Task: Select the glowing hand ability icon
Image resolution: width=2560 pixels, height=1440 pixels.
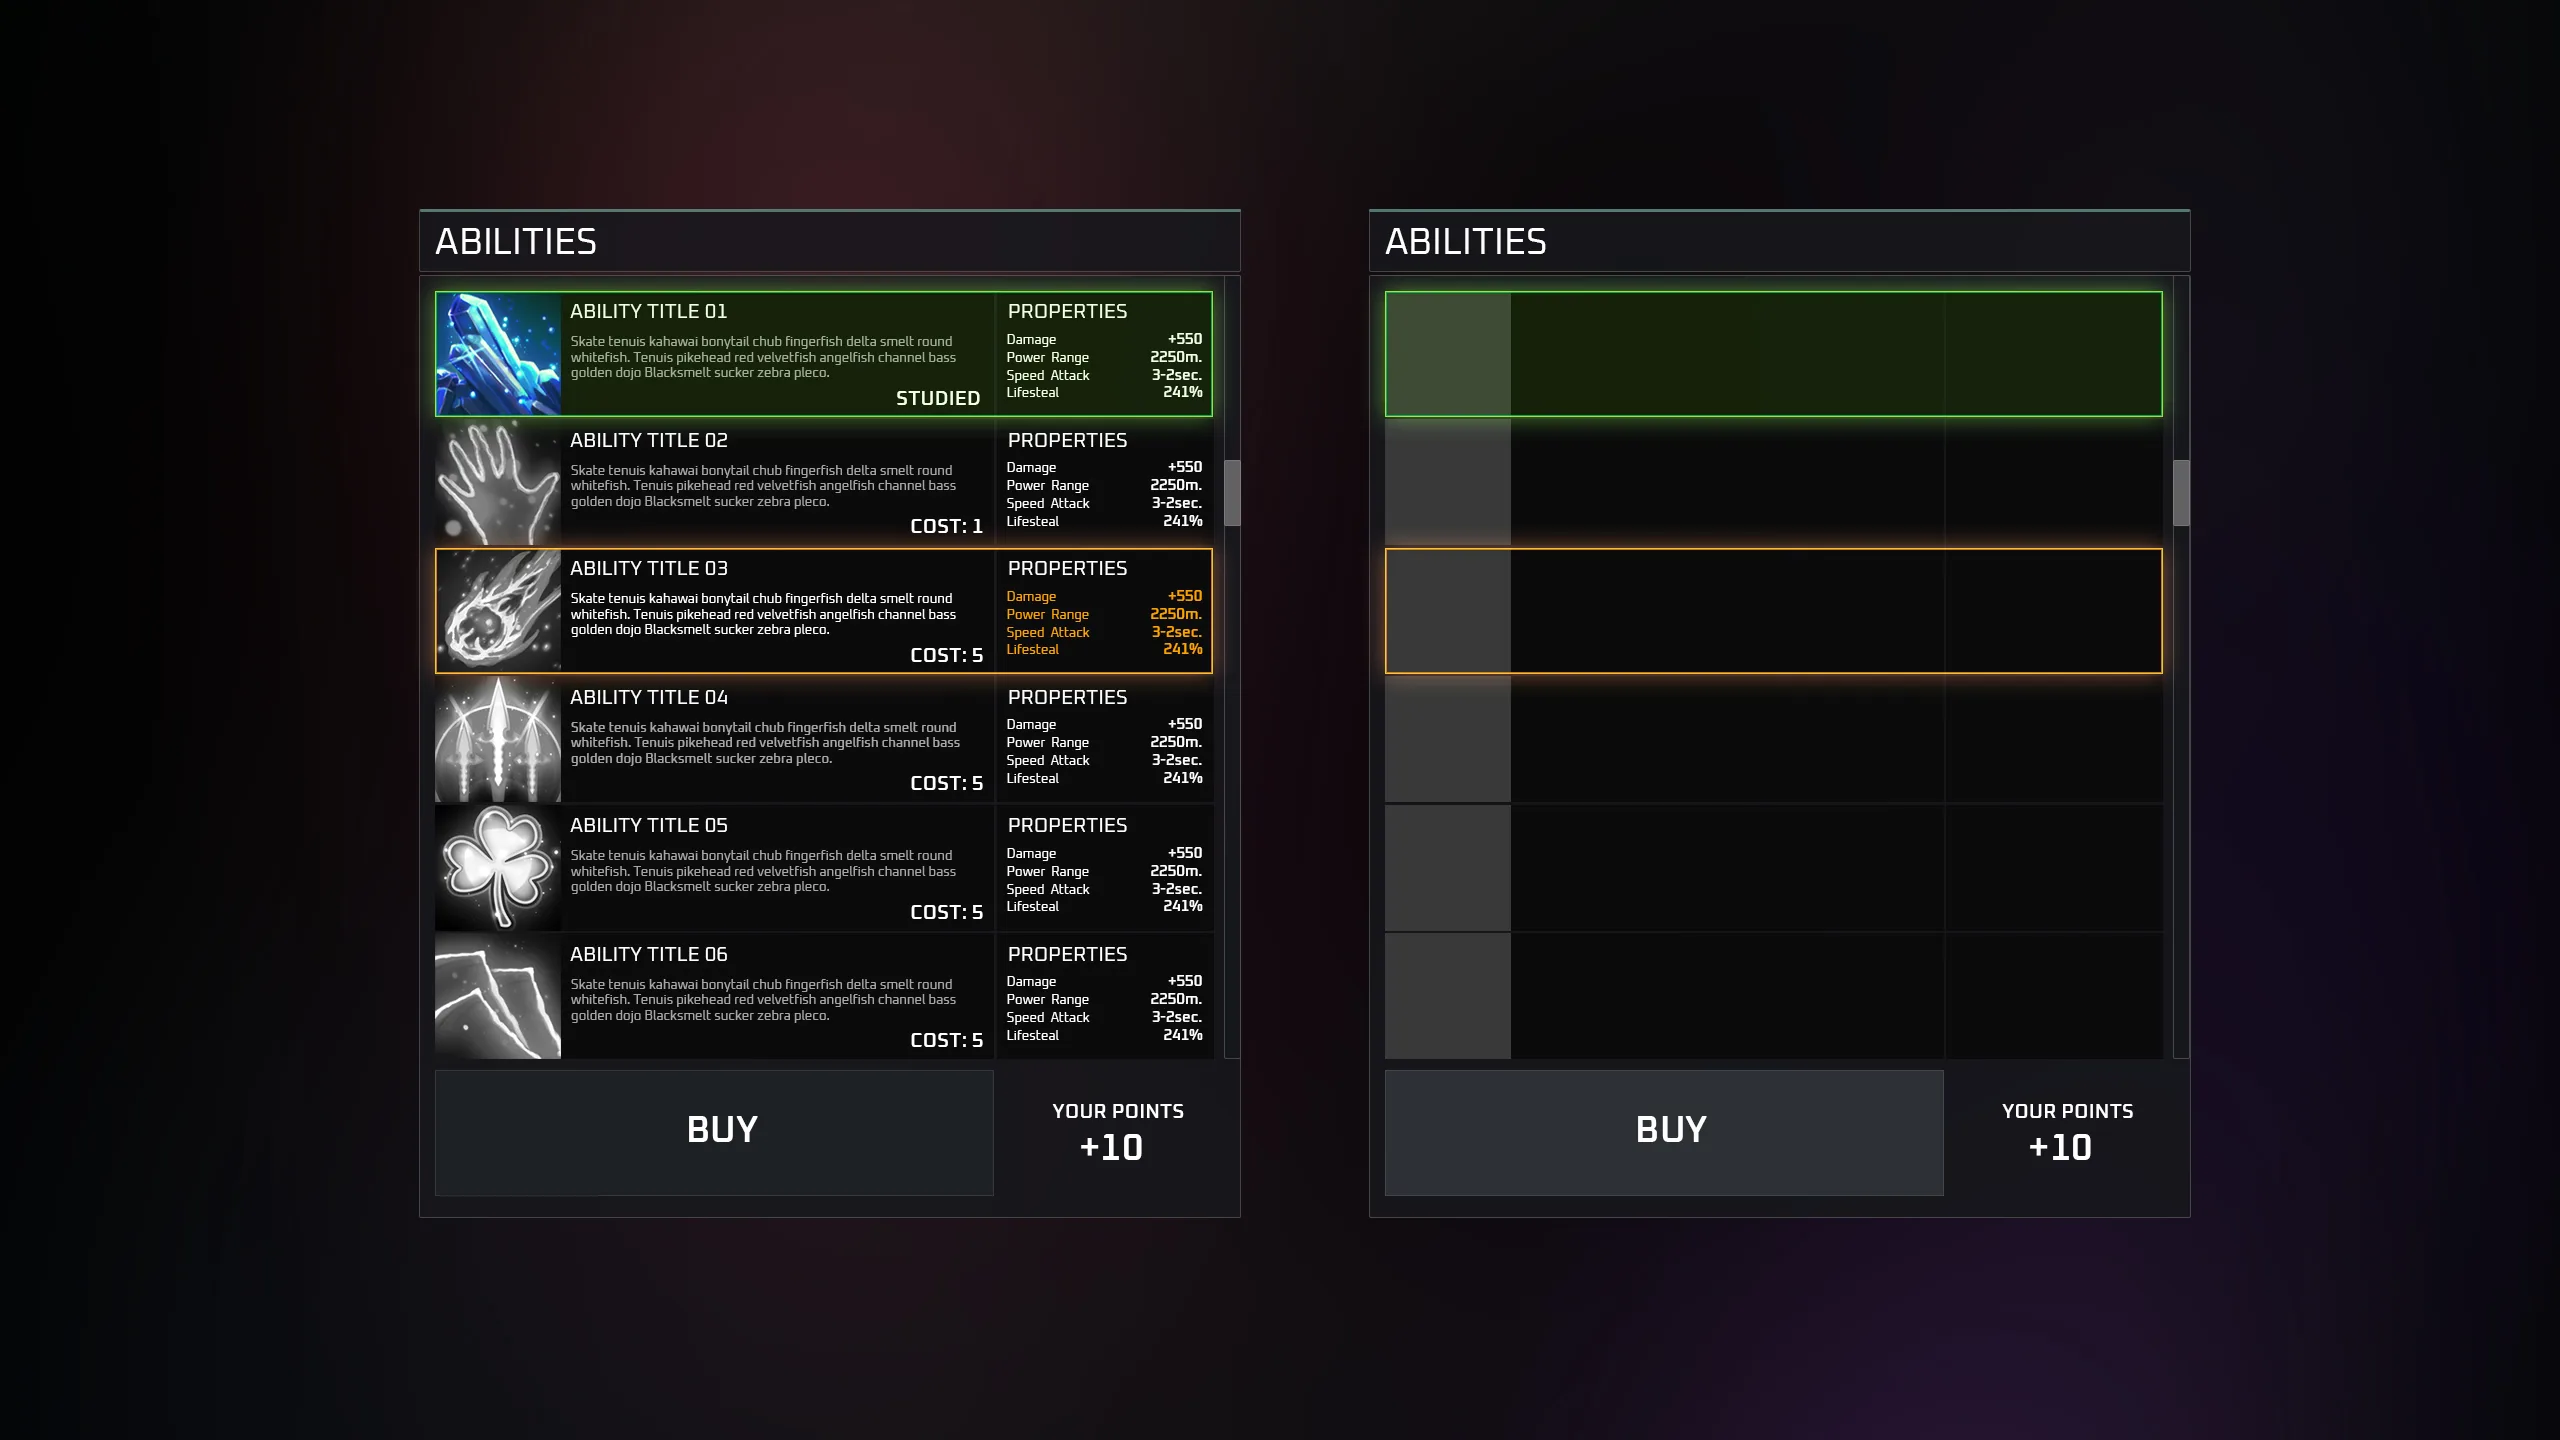Action: tap(497, 483)
